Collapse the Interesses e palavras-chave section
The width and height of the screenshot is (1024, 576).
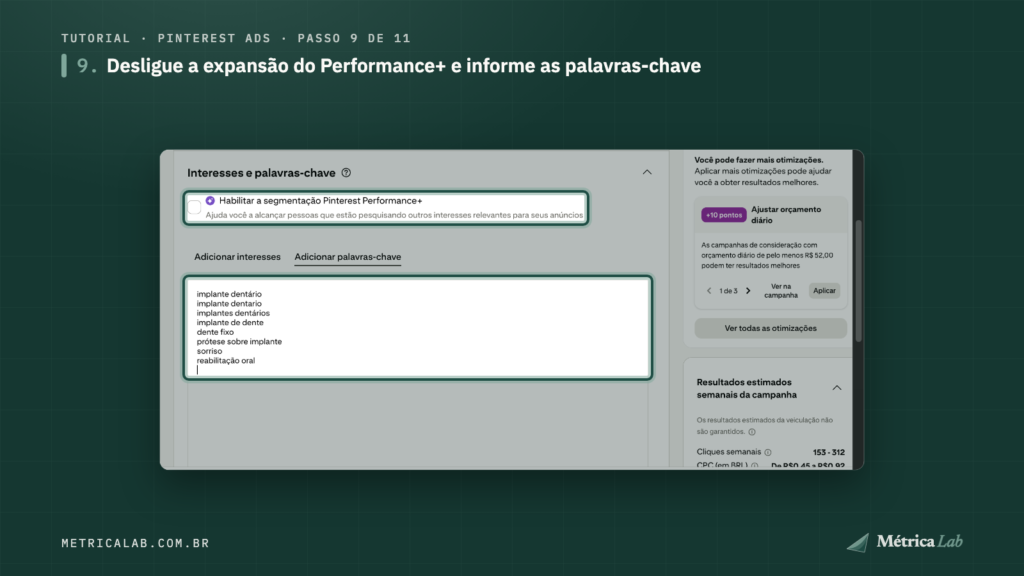(x=647, y=172)
